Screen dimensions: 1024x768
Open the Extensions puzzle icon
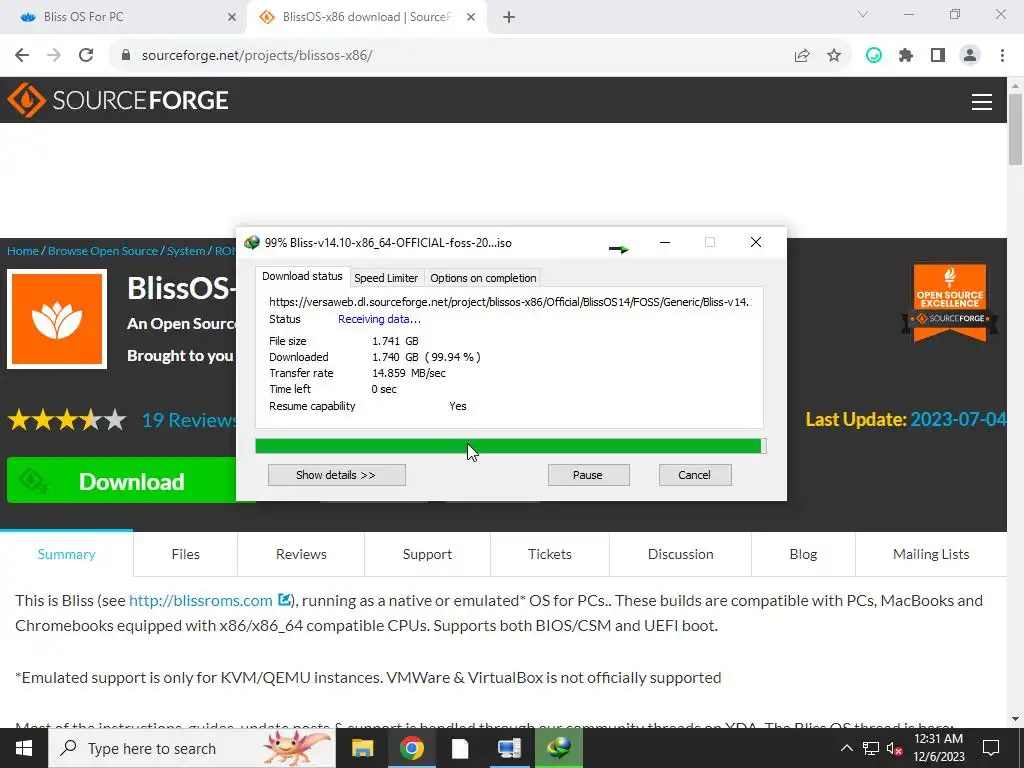pos(906,56)
